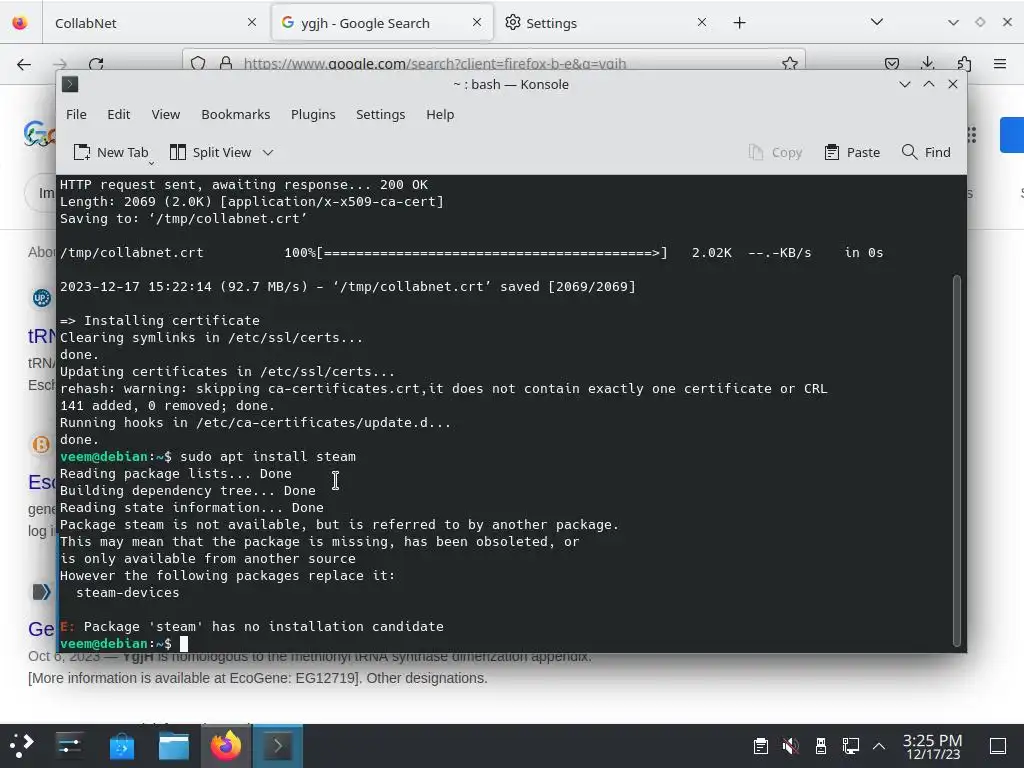Go back in Firefox
1024x768 pixels.
click(24, 64)
